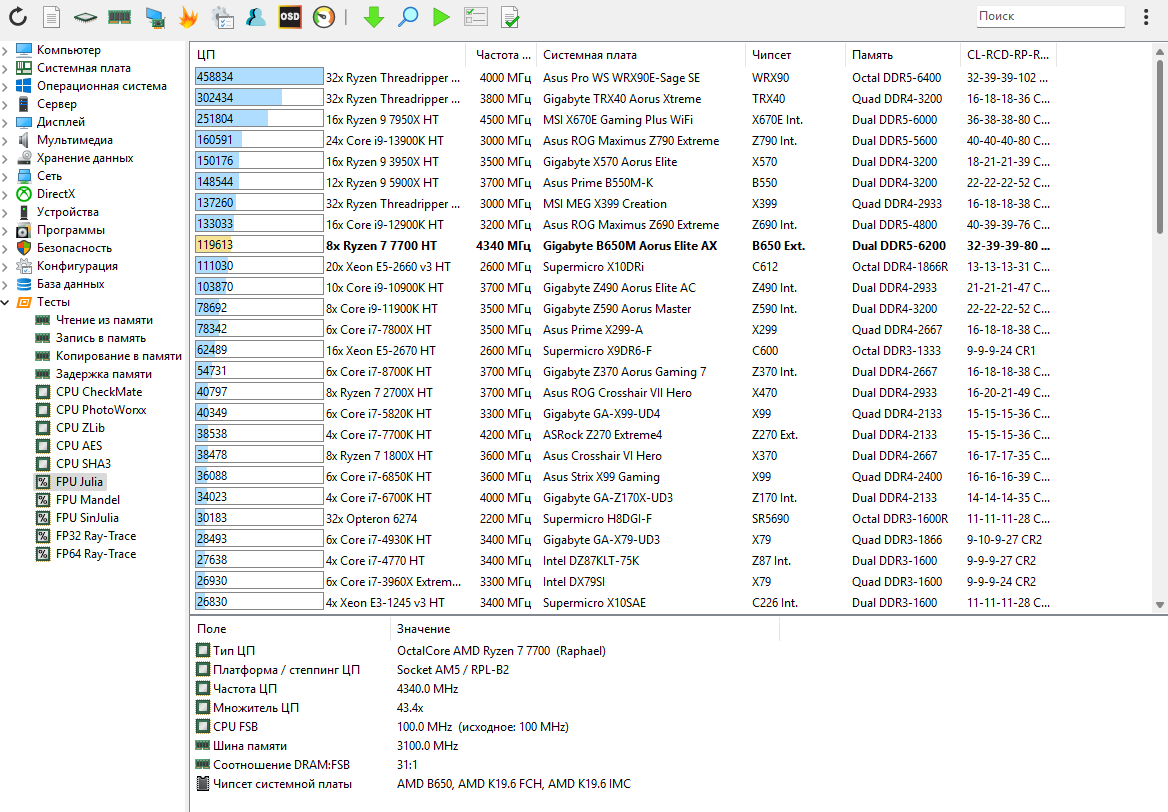
Task: Select Программы in the sidebar tree
Action: point(71,230)
